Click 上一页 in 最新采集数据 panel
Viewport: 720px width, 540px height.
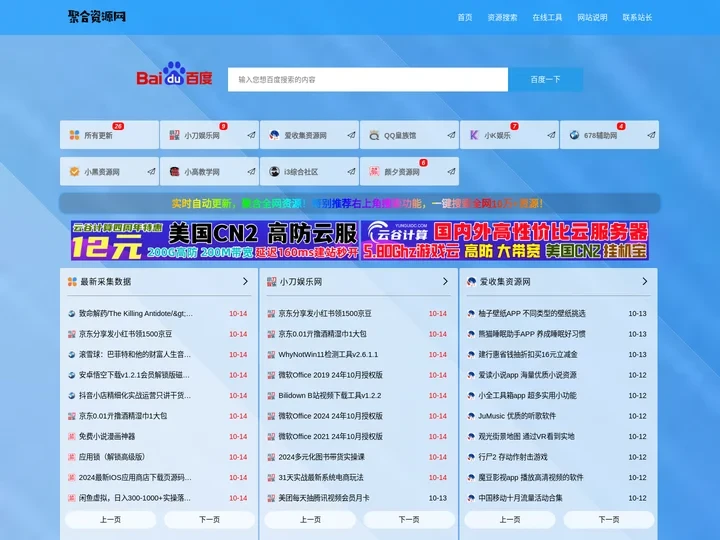click(x=111, y=519)
